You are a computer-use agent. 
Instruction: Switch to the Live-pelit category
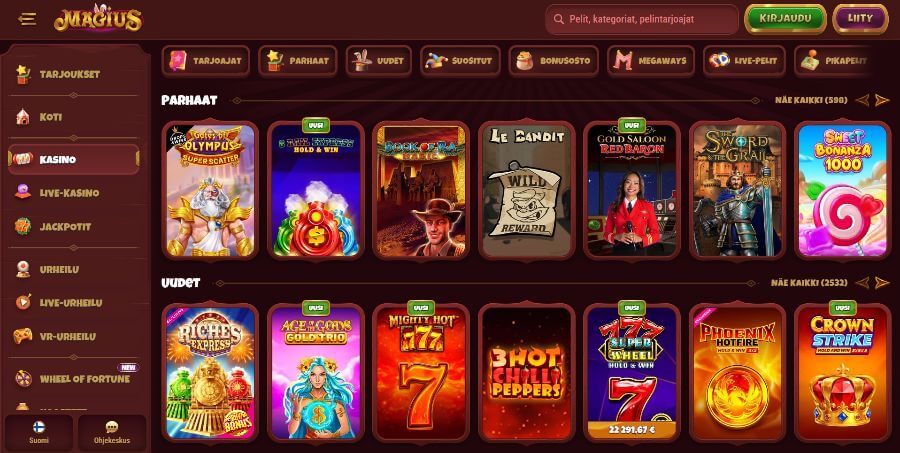click(744, 61)
